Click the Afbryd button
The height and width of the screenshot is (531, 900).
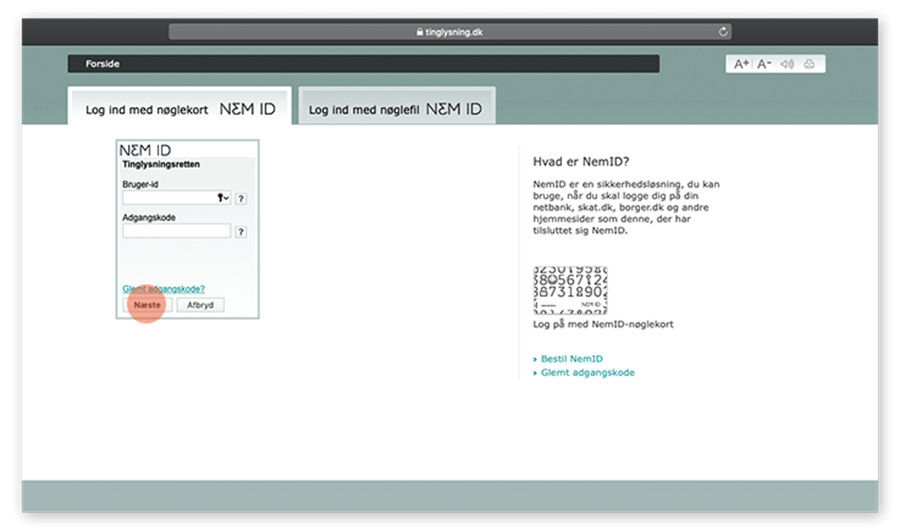point(200,305)
